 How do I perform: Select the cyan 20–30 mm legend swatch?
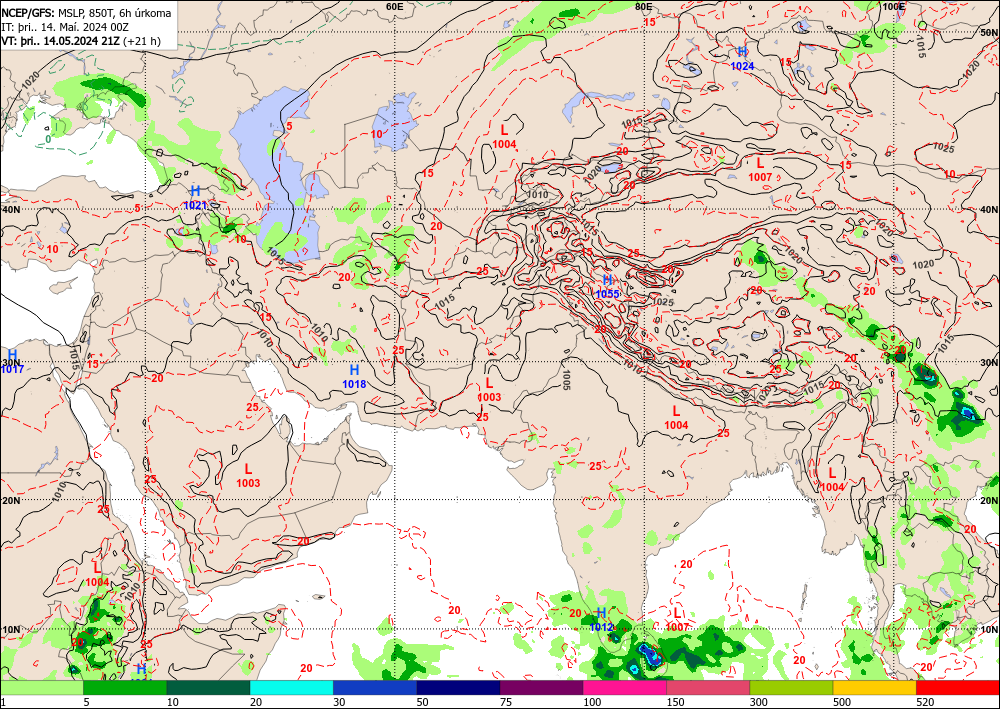coord(291,687)
